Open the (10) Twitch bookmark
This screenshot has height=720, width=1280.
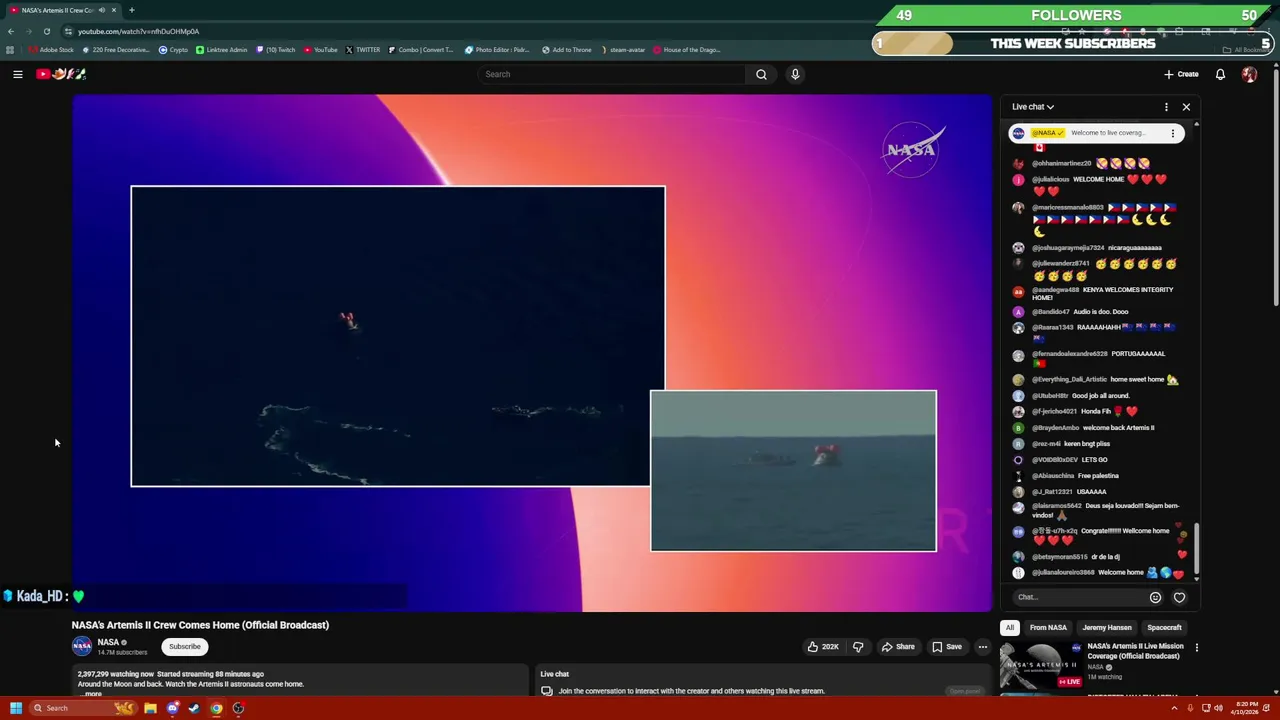(276, 50)
